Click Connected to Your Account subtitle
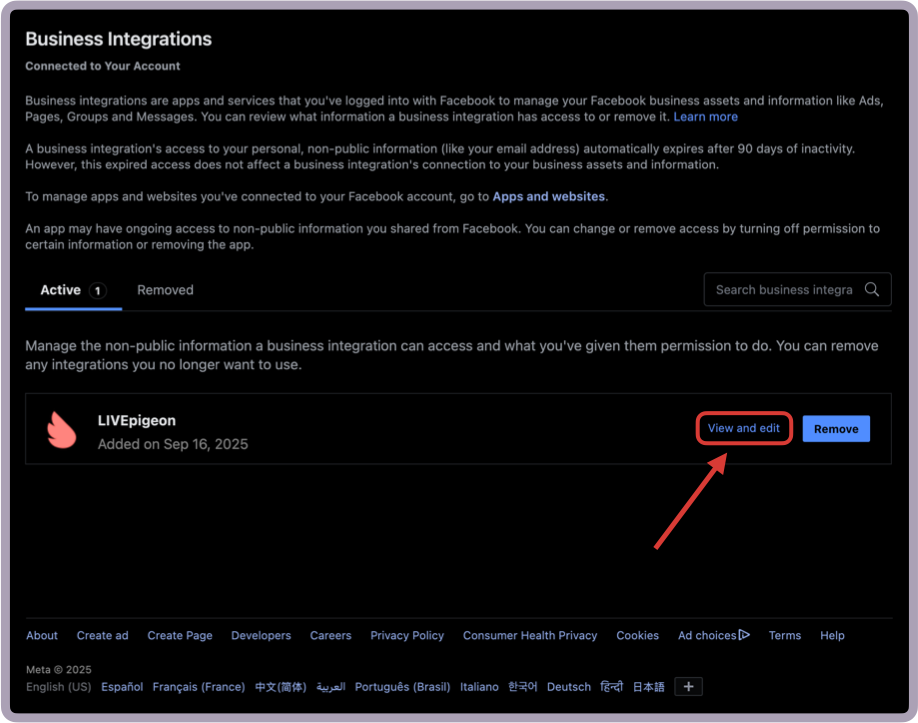Viewport: 918px width, 723px height. pyautogui.click(x=102, y=66)
